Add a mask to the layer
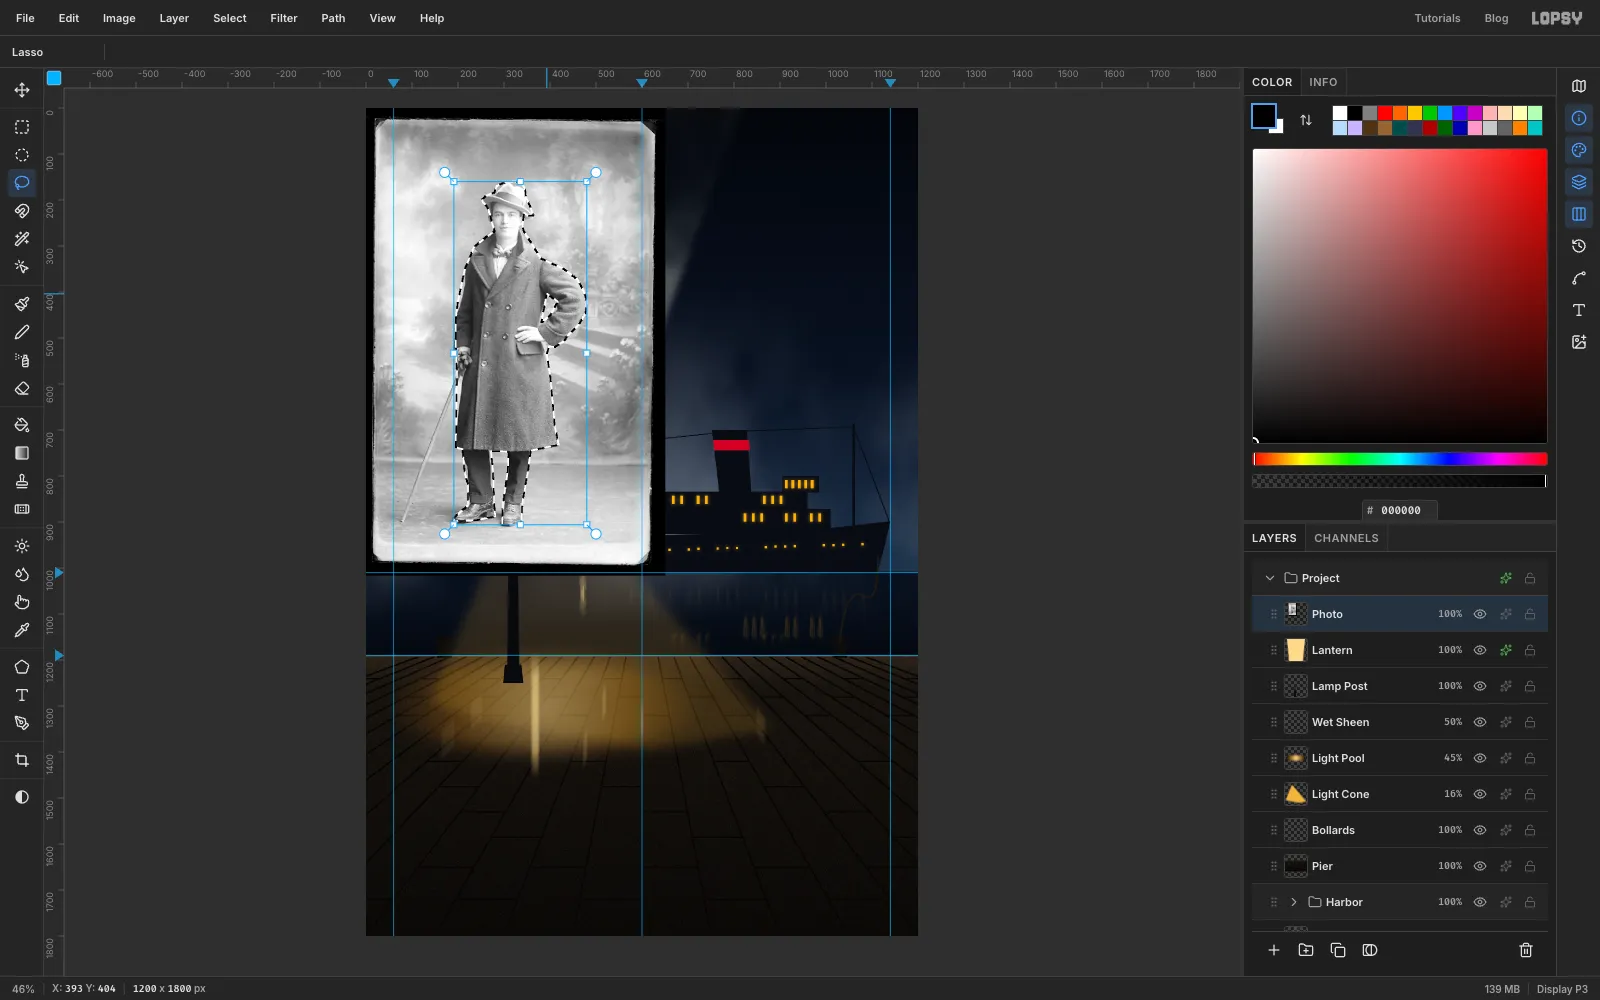The image size is (1600, 1000). tap(1370, 950)
